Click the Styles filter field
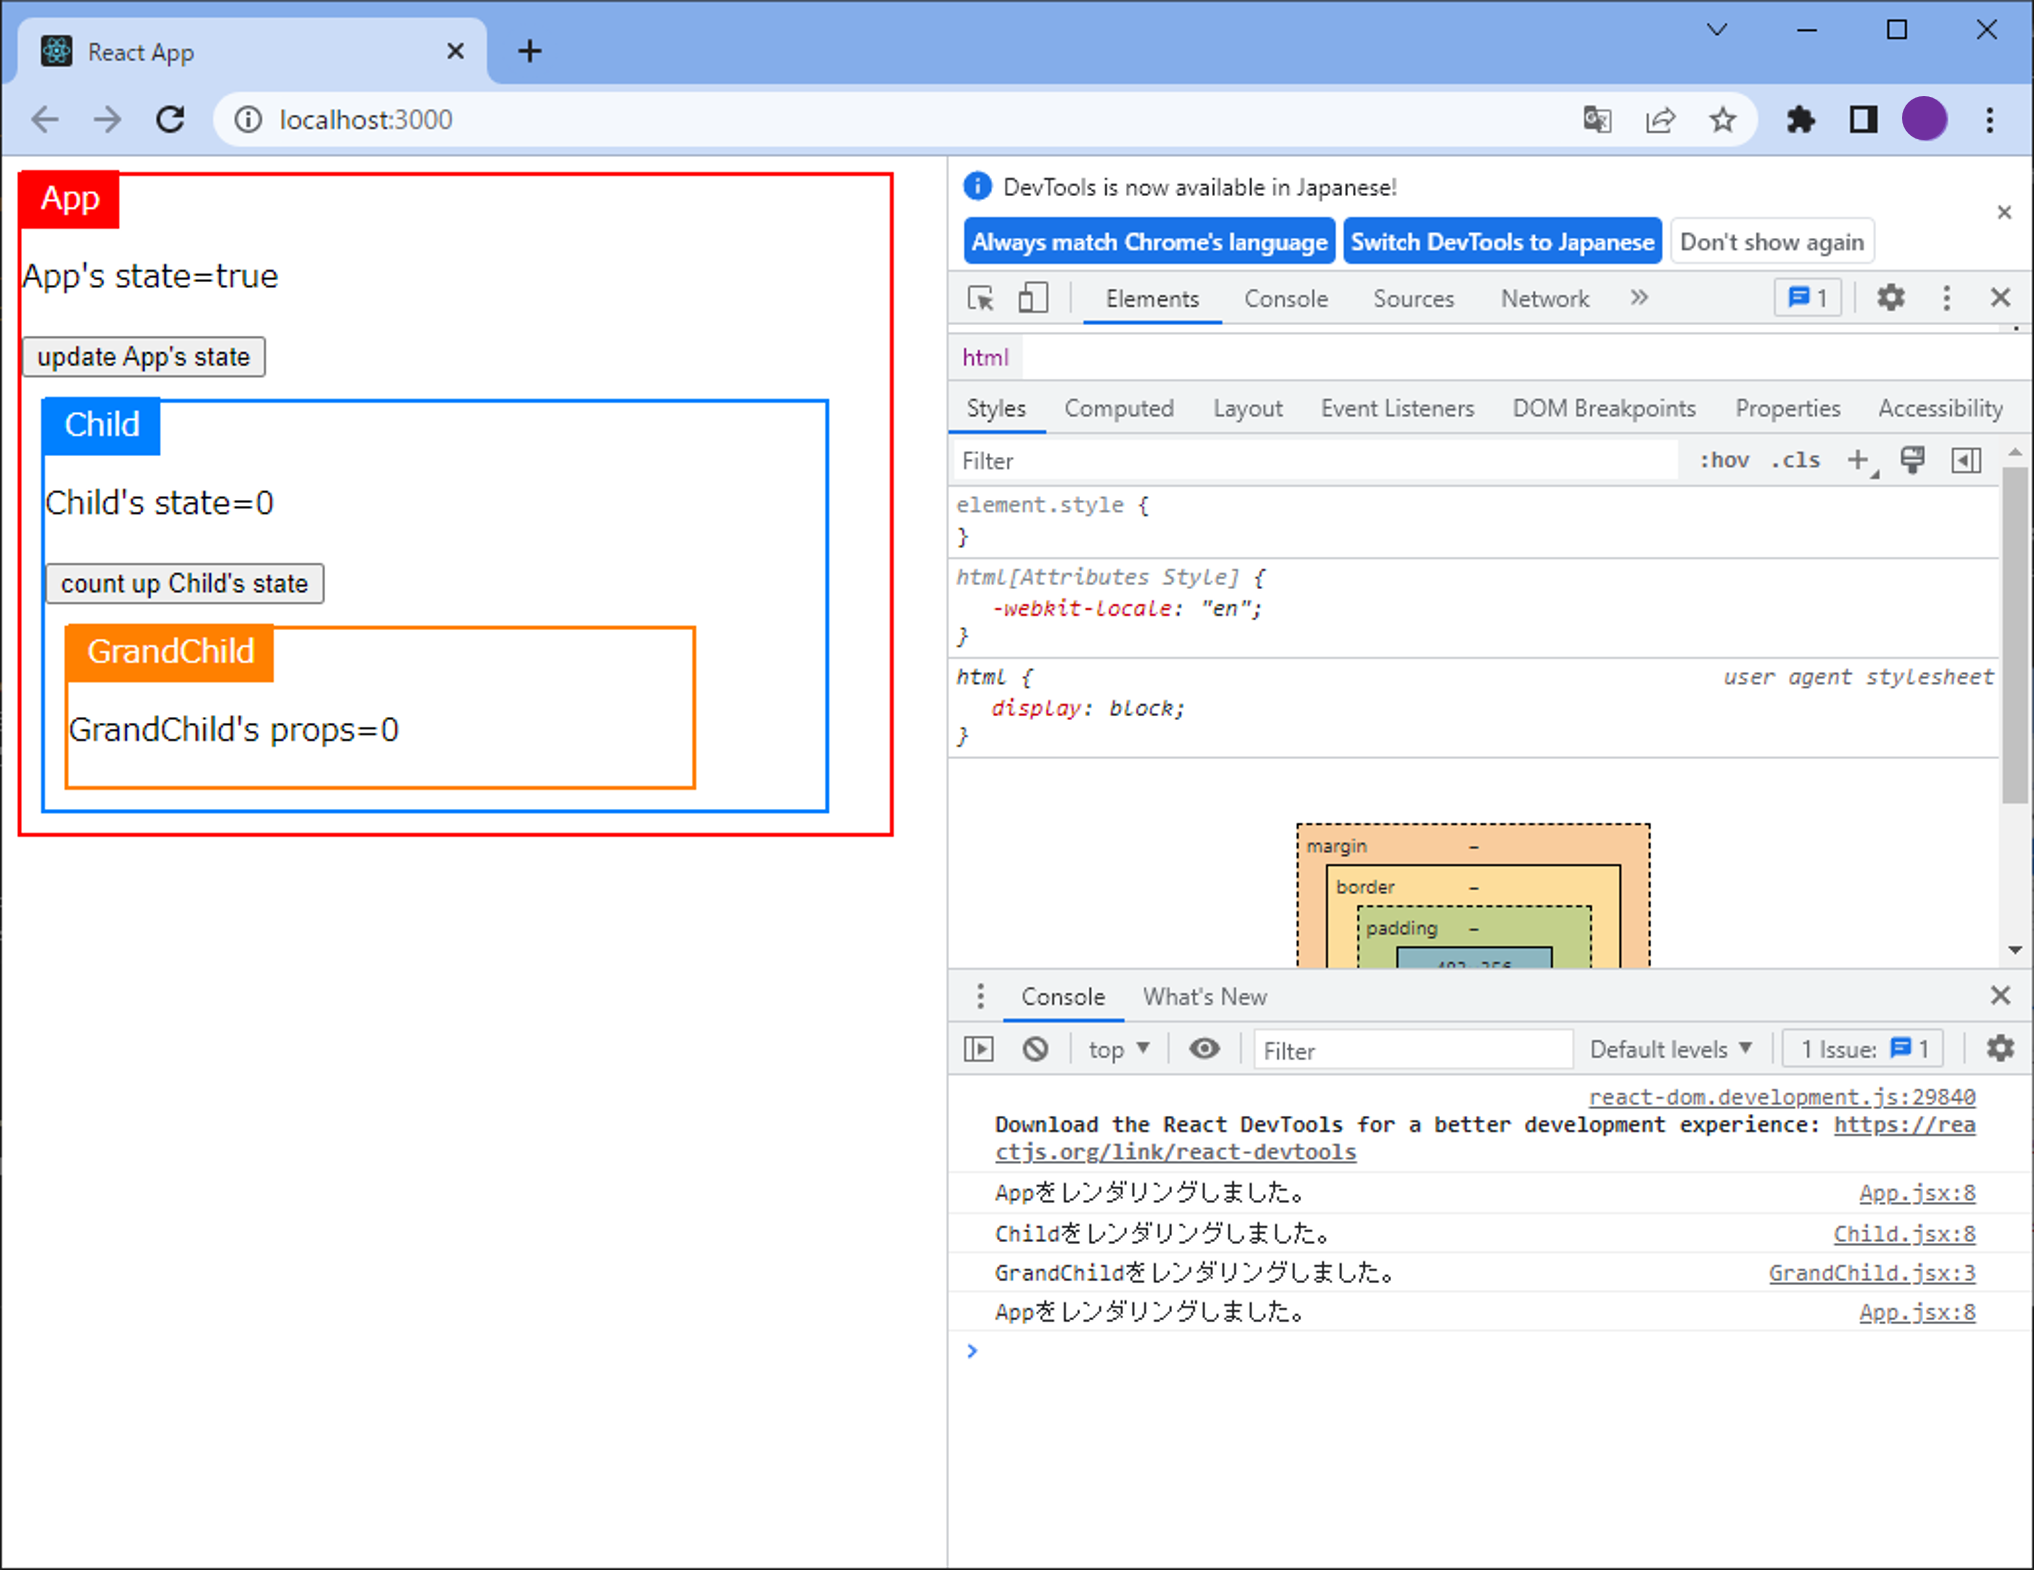Image resolution: width=2034 pixels, height=1570 pixels. [x=1314, y=461]
